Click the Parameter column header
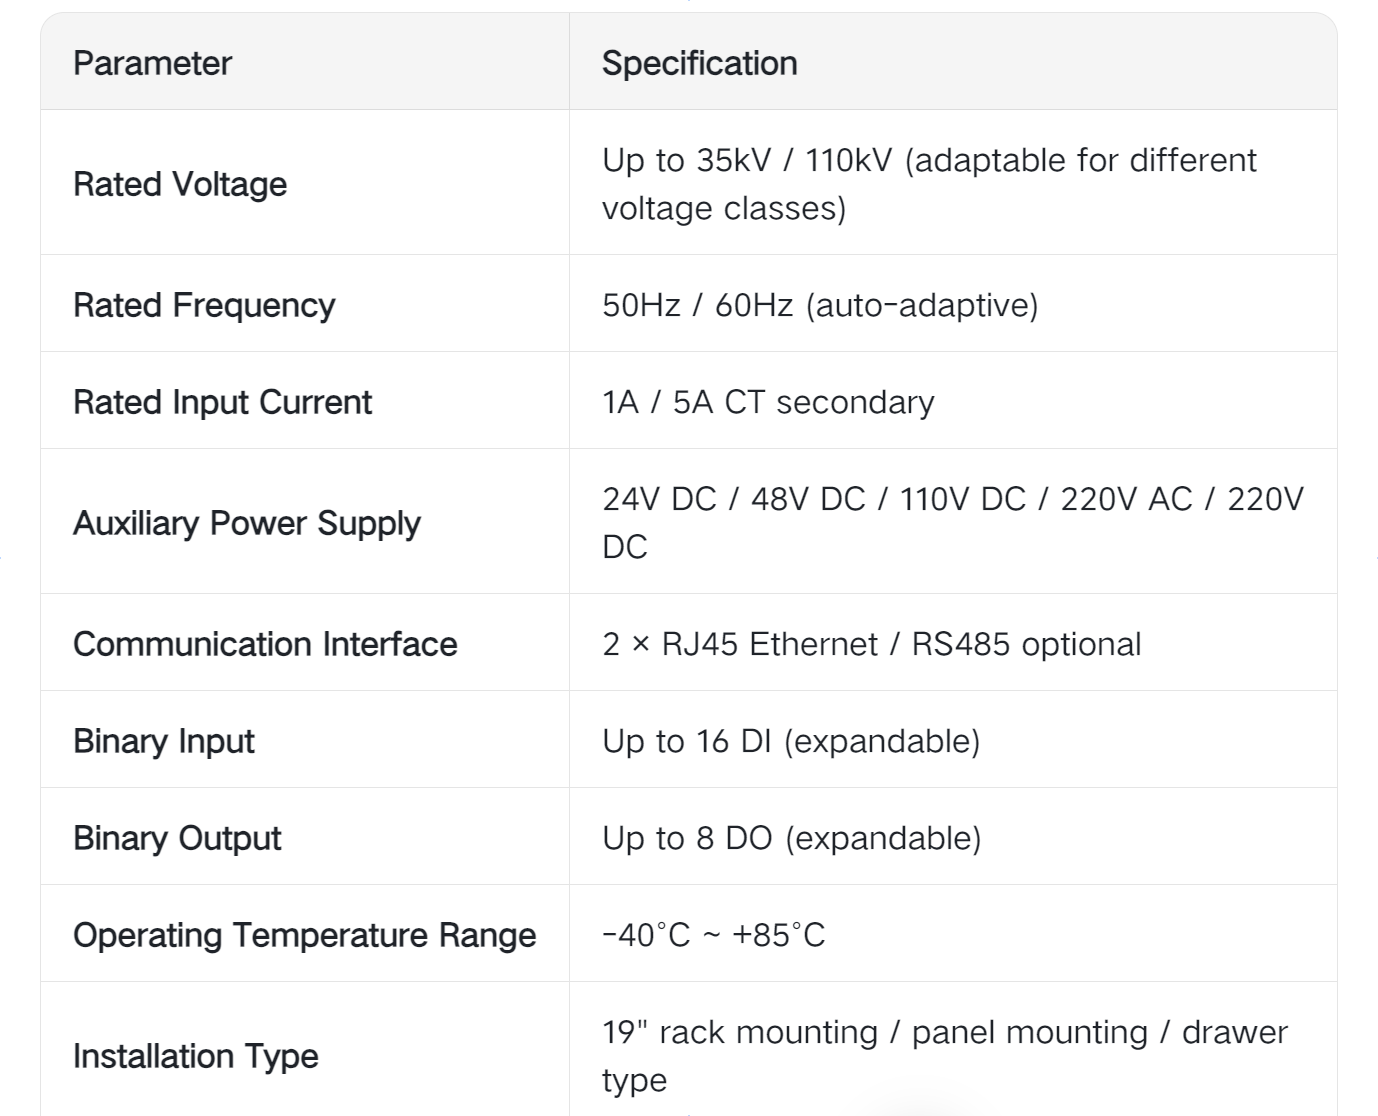The image size is (1378, 1116). pyautogui.click(x=152, y=63)
